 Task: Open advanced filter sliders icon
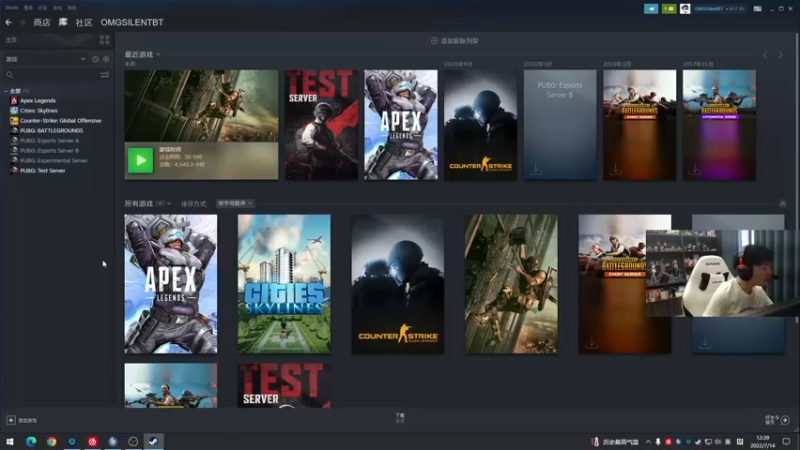click(x=105, y=75)
